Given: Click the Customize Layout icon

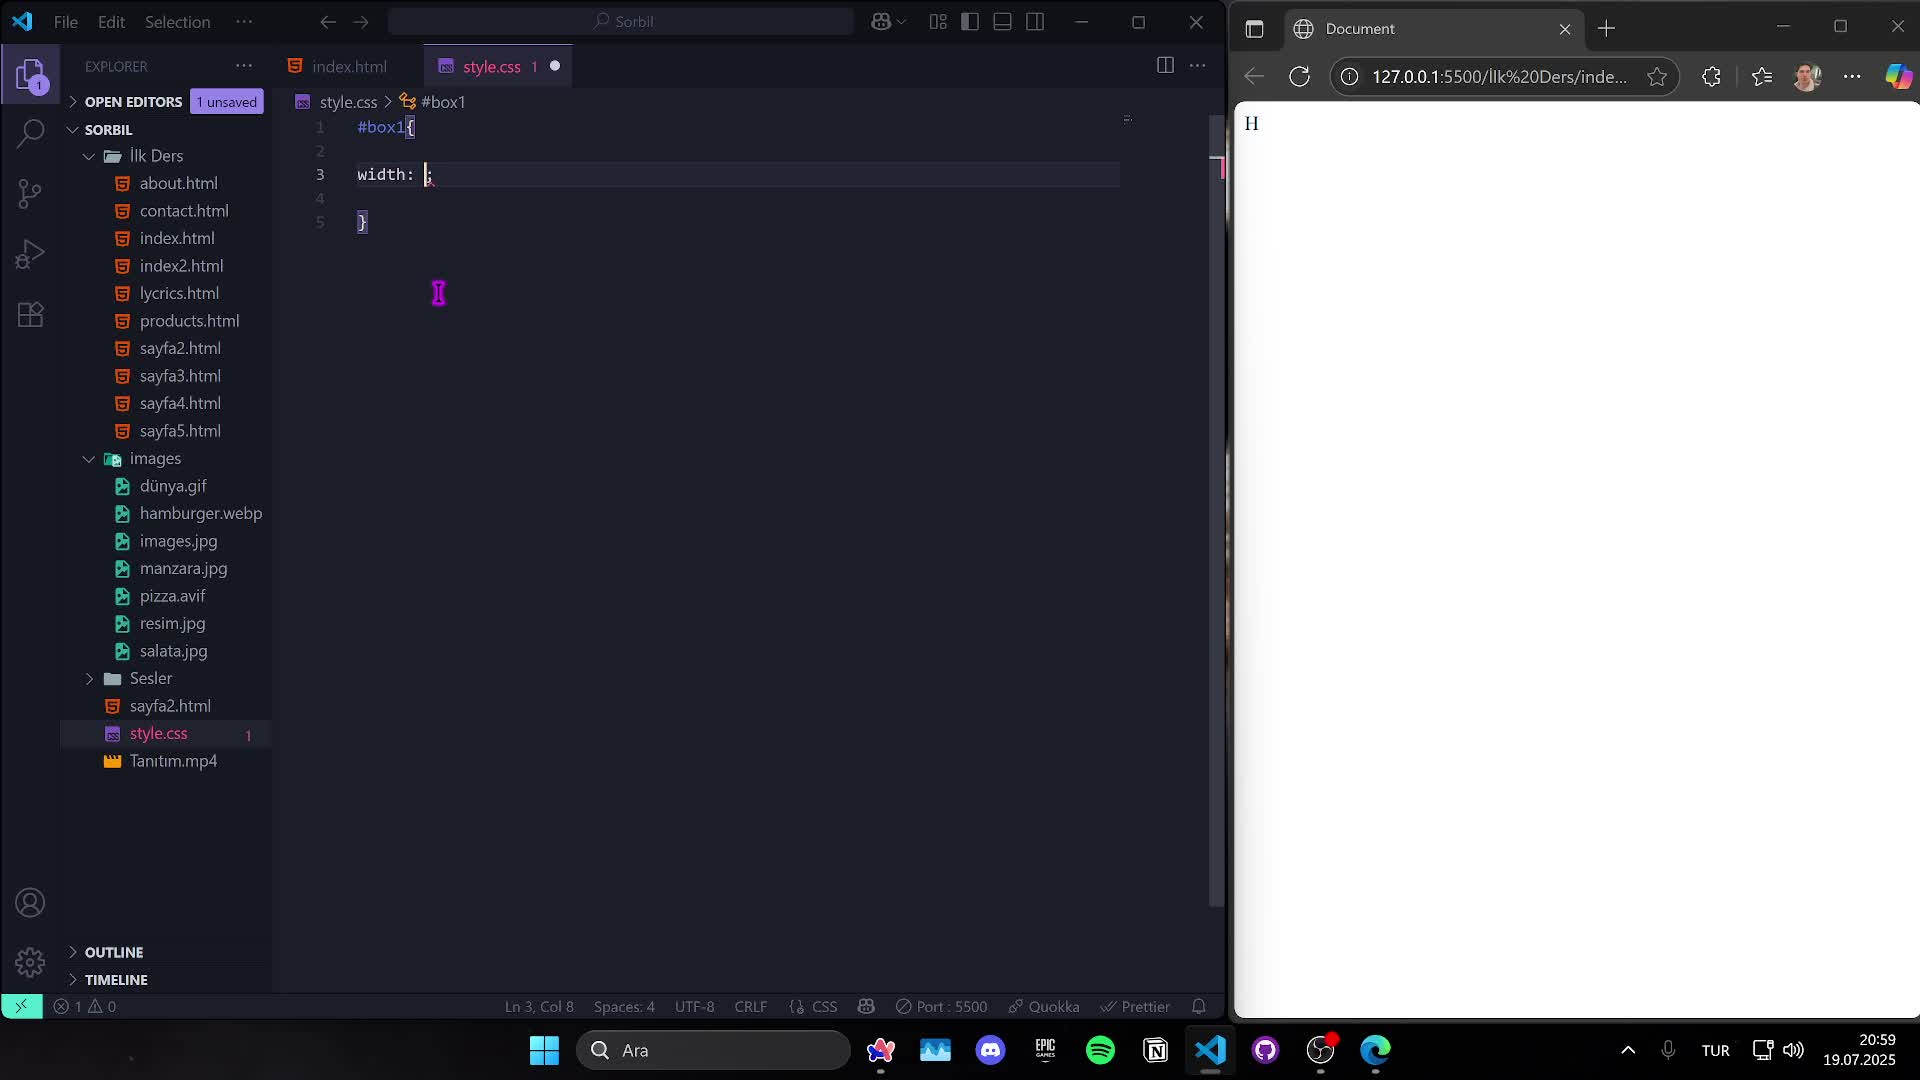Looking at the screenshot, I should tap(938, 21).
